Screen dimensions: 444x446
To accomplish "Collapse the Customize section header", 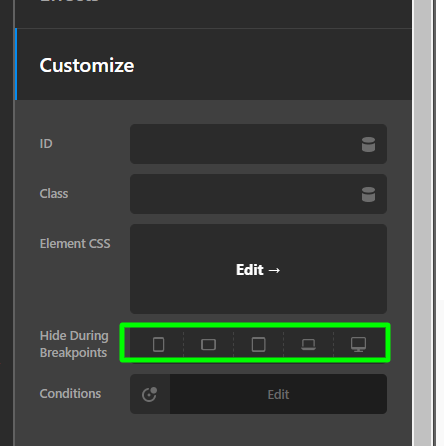I will tap(213, 64).
